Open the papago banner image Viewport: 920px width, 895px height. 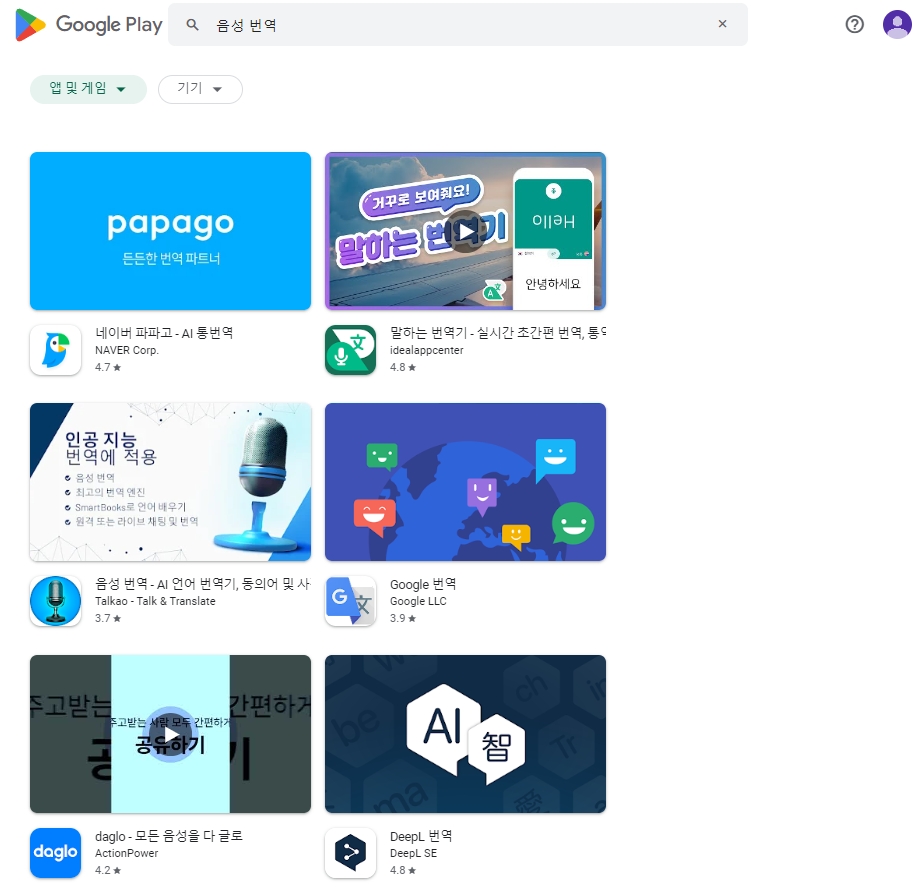tap(170, 231)
